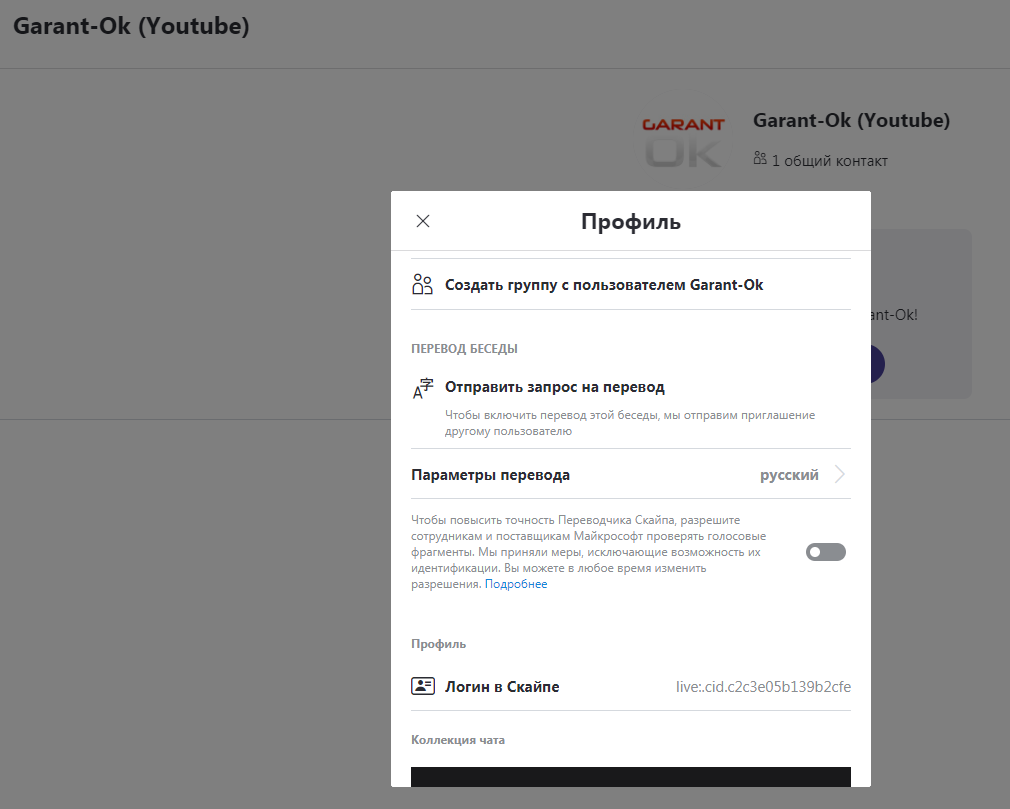Click Логин в Скайпе row label
This screenshot has height=809, width=1010.
(502, 687)
